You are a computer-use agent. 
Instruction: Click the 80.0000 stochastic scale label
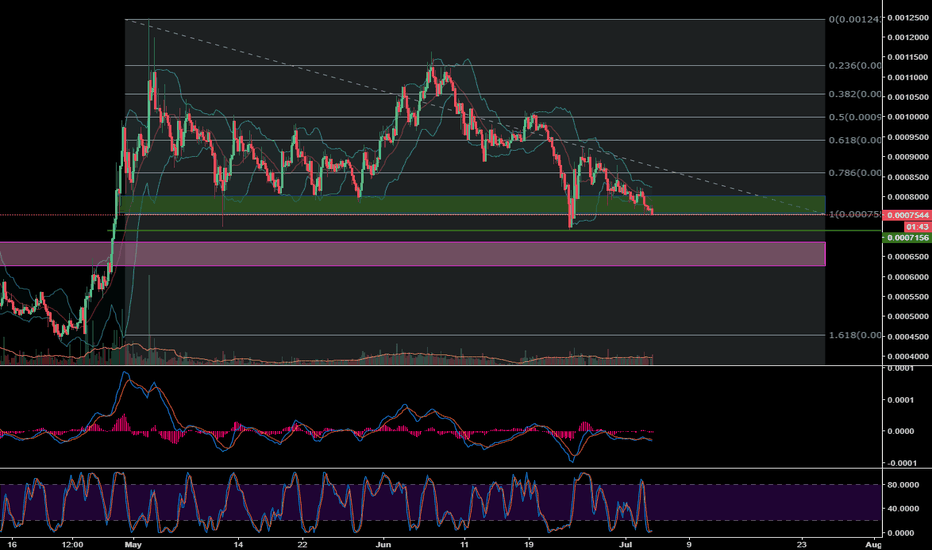[x=903, y=485]
